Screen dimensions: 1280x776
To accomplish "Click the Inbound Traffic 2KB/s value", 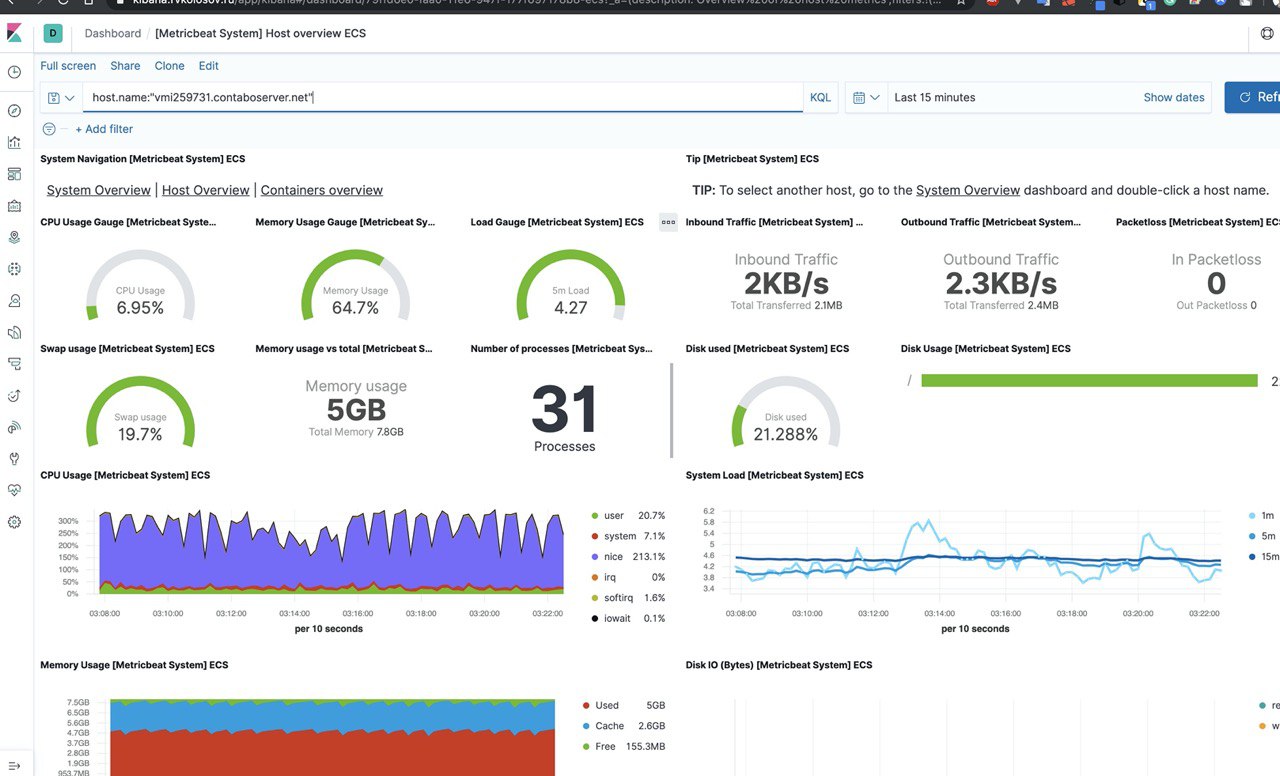I will [786, 284].
